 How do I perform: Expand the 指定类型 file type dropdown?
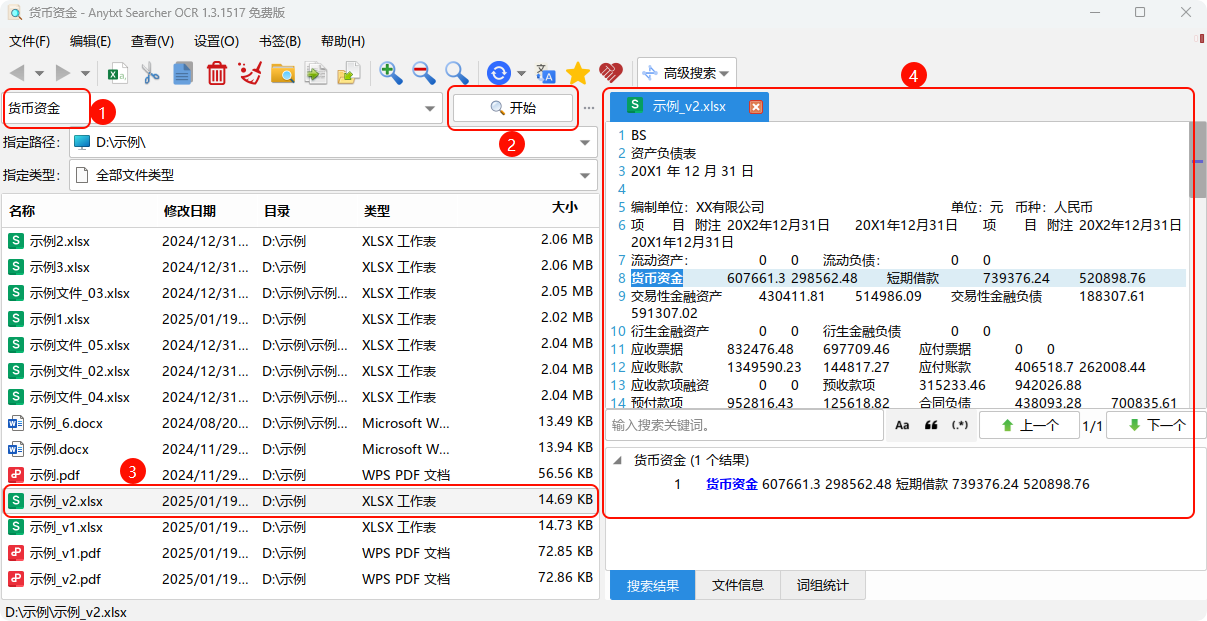(585, 175)
